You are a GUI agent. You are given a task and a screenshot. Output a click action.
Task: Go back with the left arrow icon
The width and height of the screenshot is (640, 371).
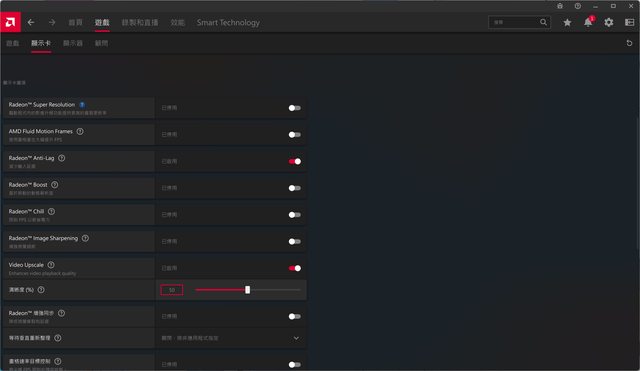coord(31,22)
